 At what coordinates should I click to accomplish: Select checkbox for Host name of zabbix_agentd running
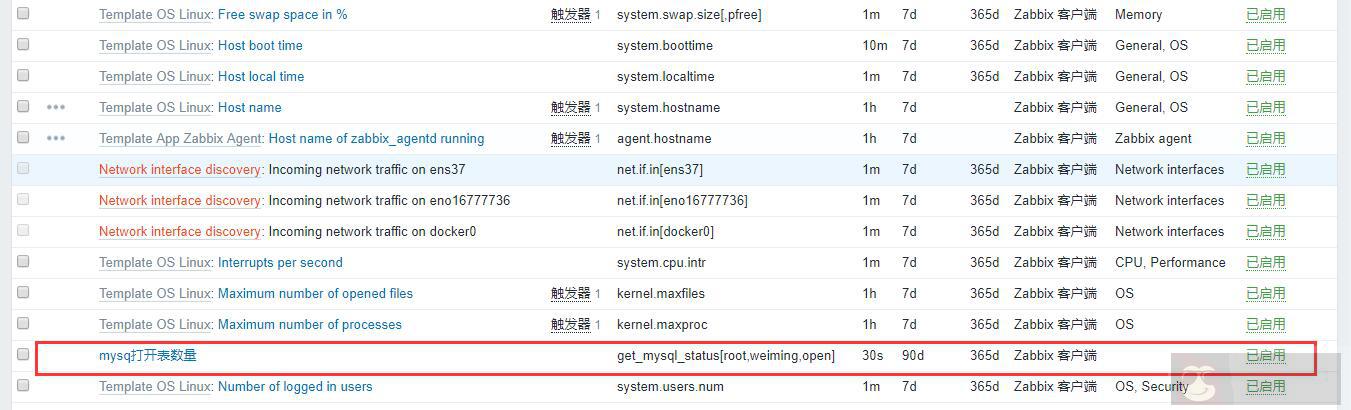click(23, 138)
